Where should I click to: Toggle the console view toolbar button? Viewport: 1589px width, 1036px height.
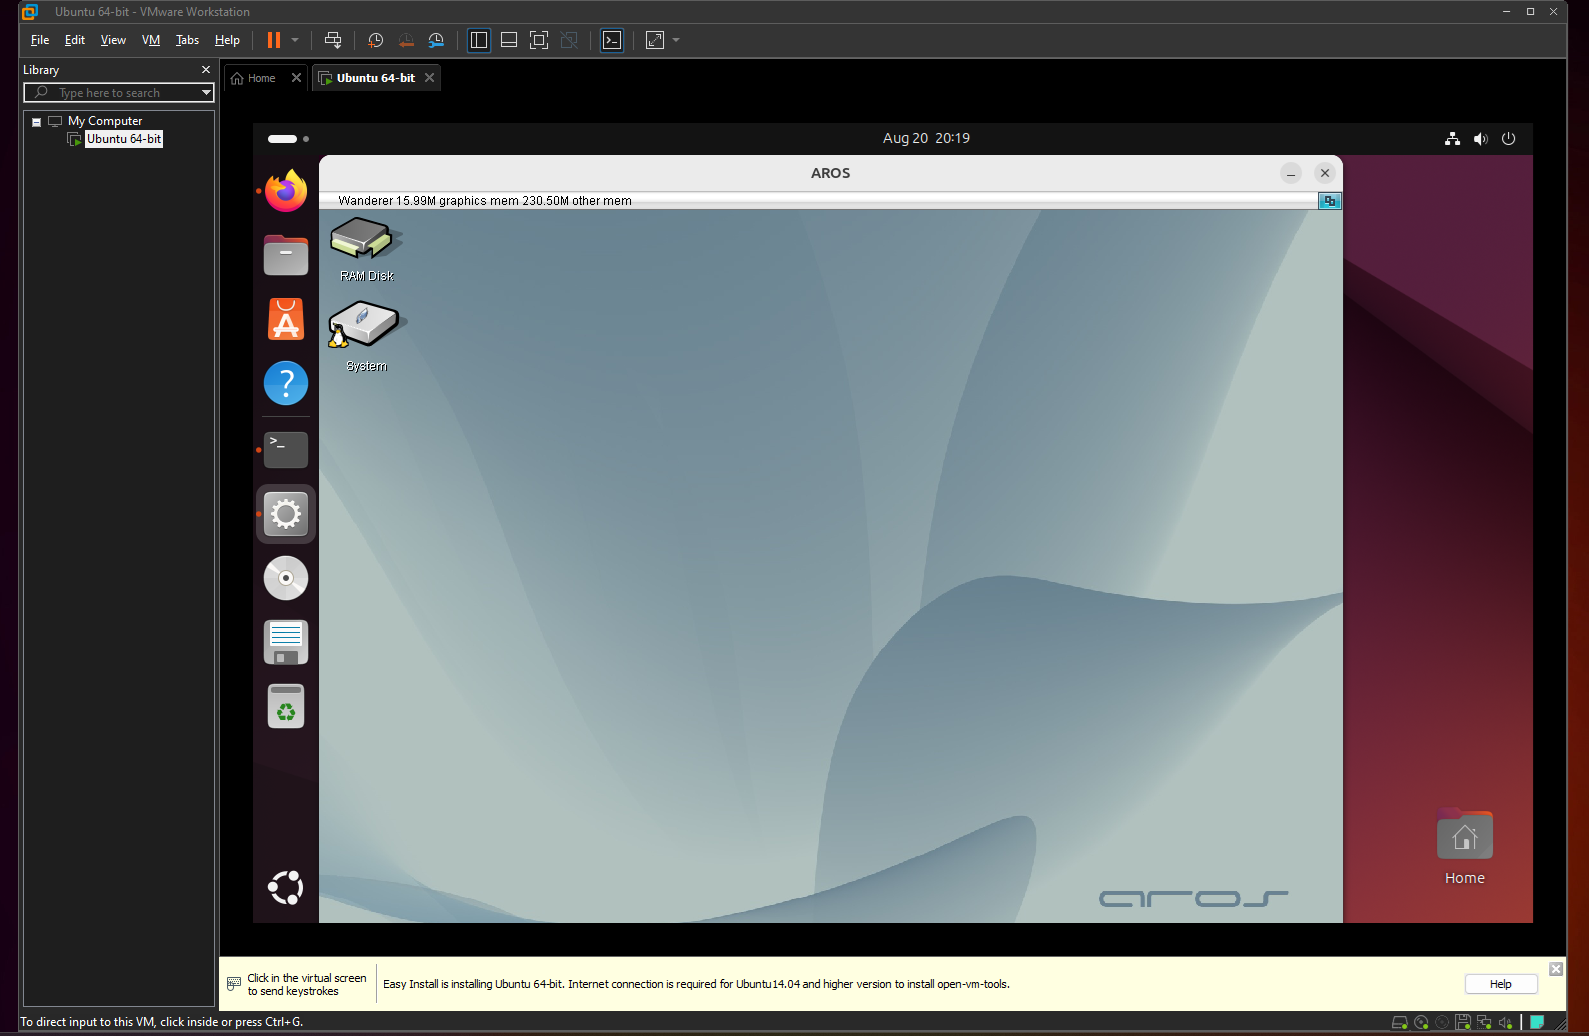[612, 40]
